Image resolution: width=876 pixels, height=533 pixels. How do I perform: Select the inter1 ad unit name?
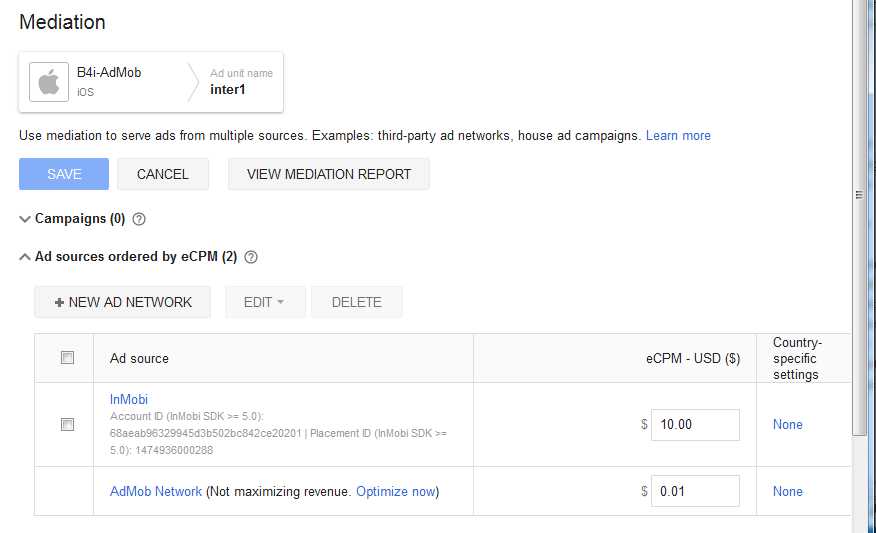tap(227, 89)
